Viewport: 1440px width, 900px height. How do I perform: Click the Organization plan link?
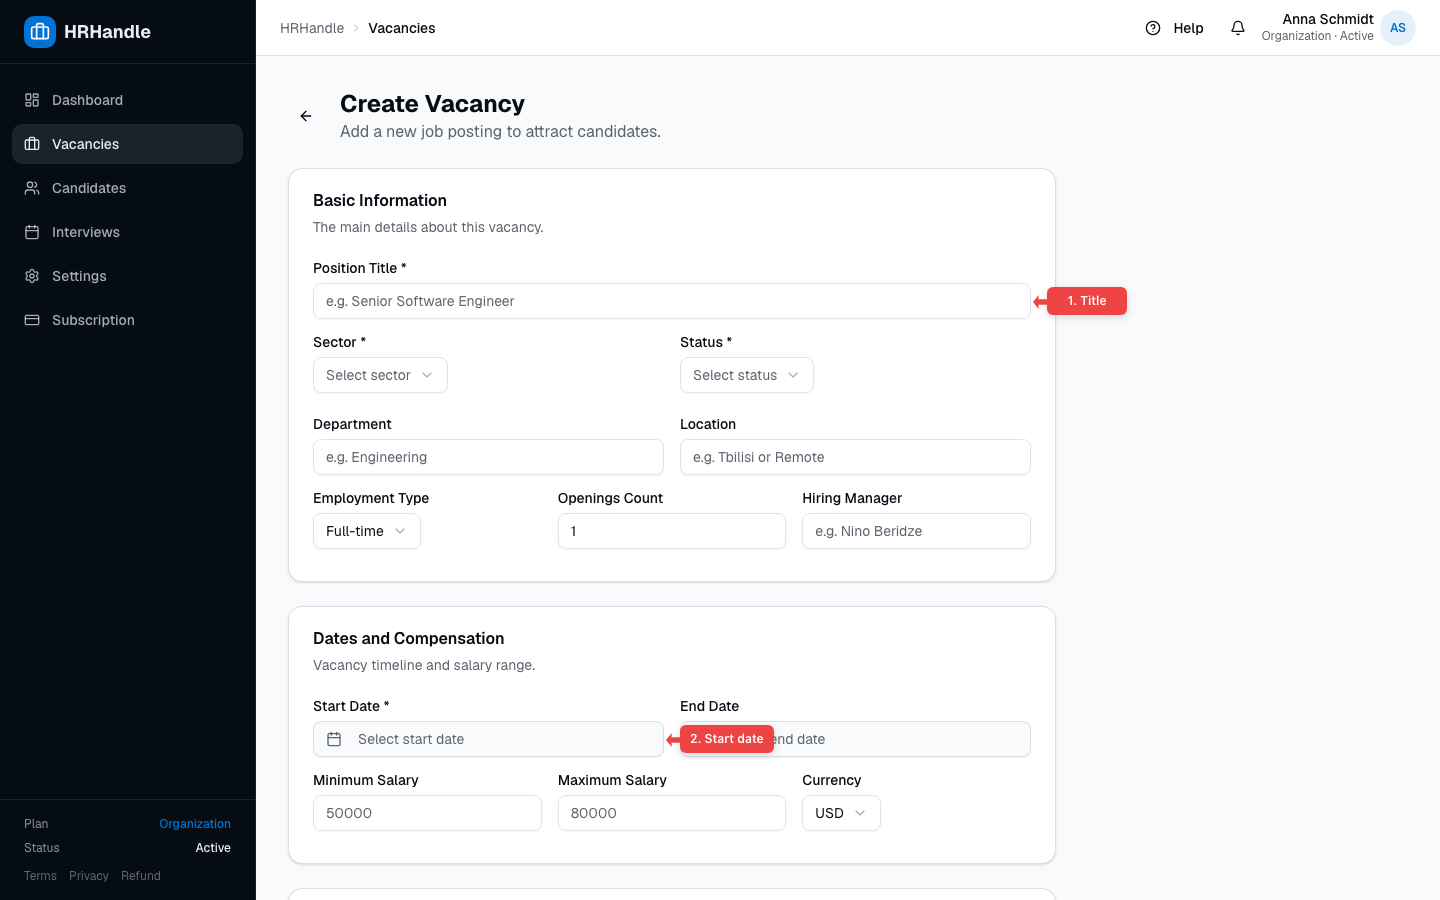pyautogui.click(x=195, y=824)
